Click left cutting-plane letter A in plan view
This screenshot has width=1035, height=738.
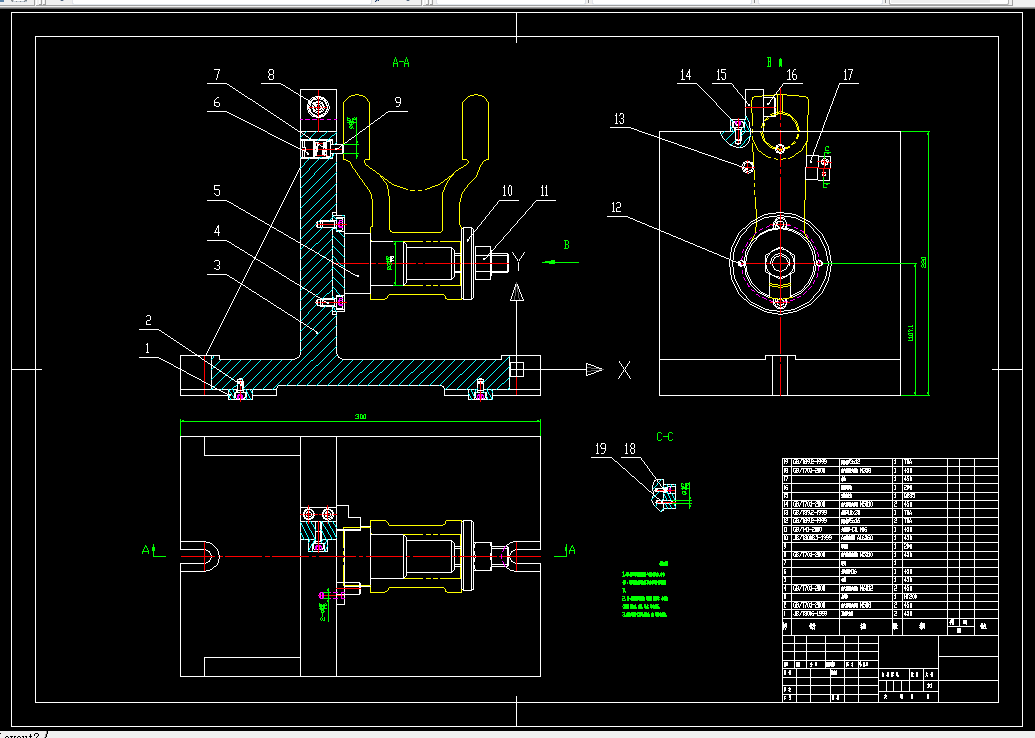click(x=146, y=549)
